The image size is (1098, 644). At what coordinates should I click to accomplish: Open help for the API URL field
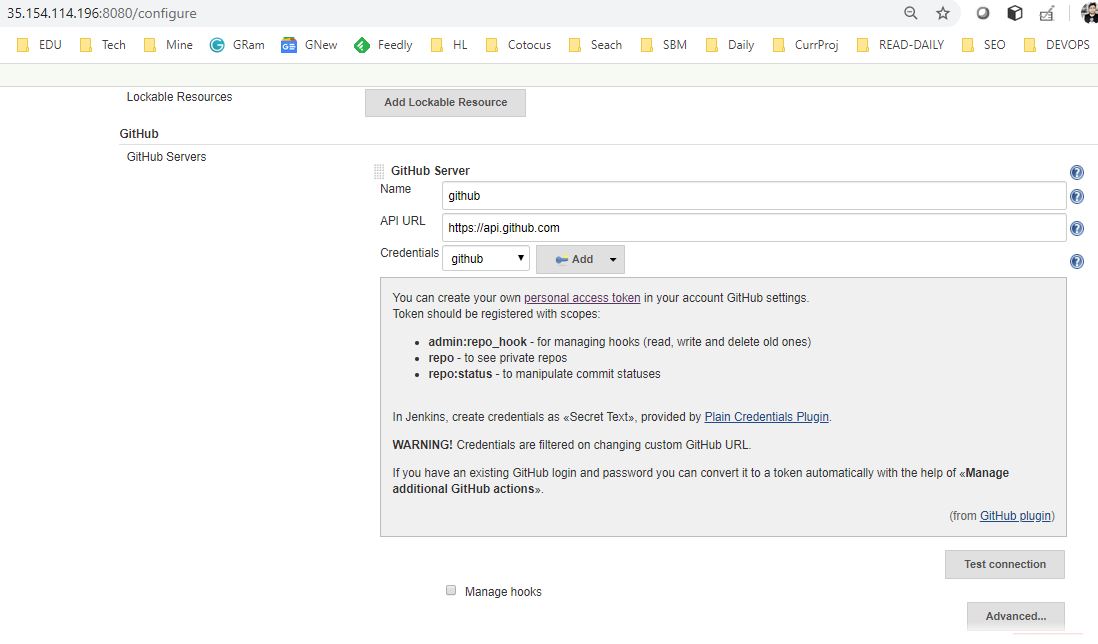pyautogui.click(x=1077, y=229)
